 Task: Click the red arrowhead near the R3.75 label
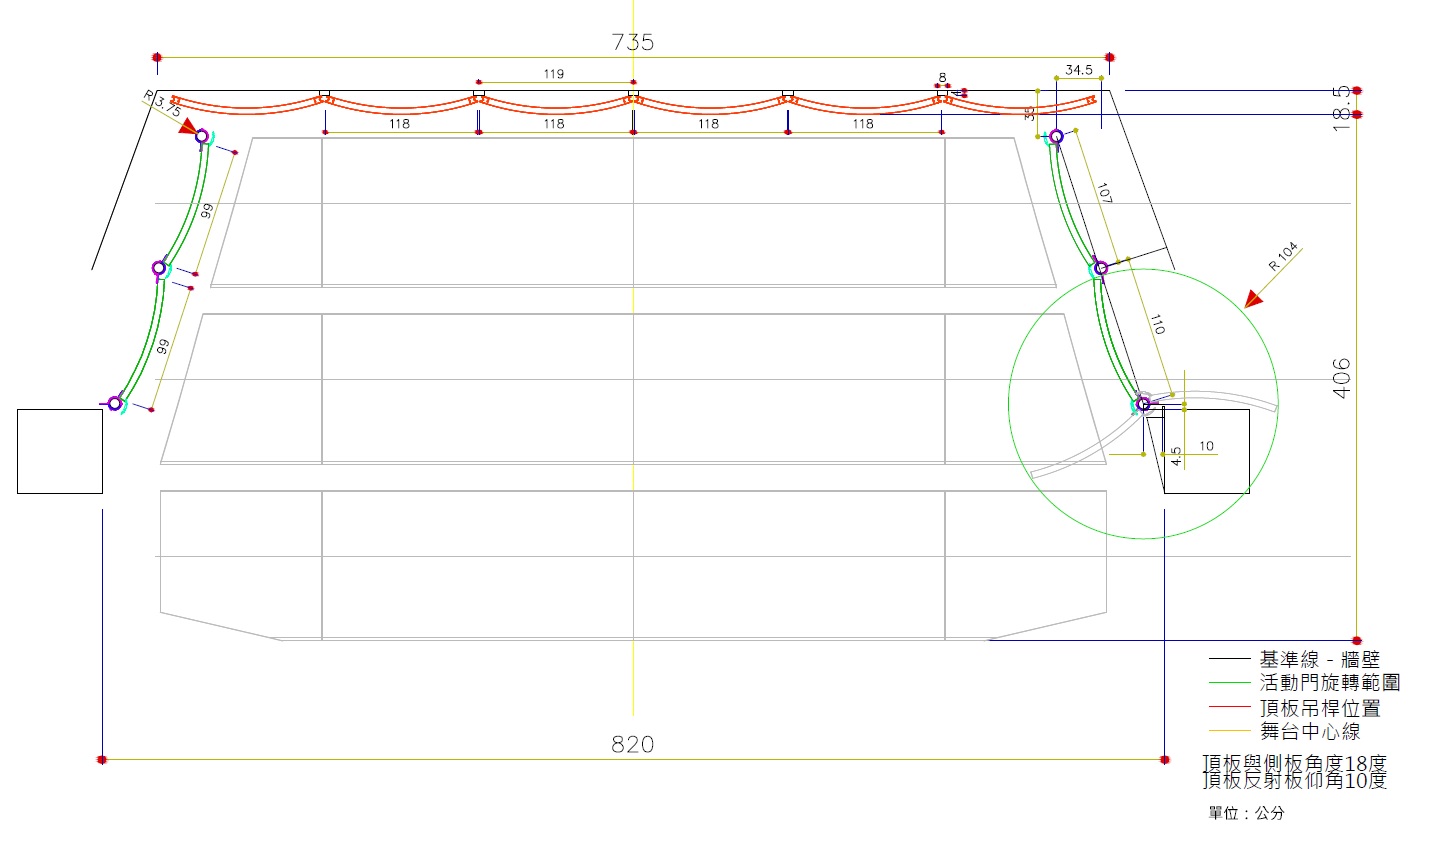[188, 127]
